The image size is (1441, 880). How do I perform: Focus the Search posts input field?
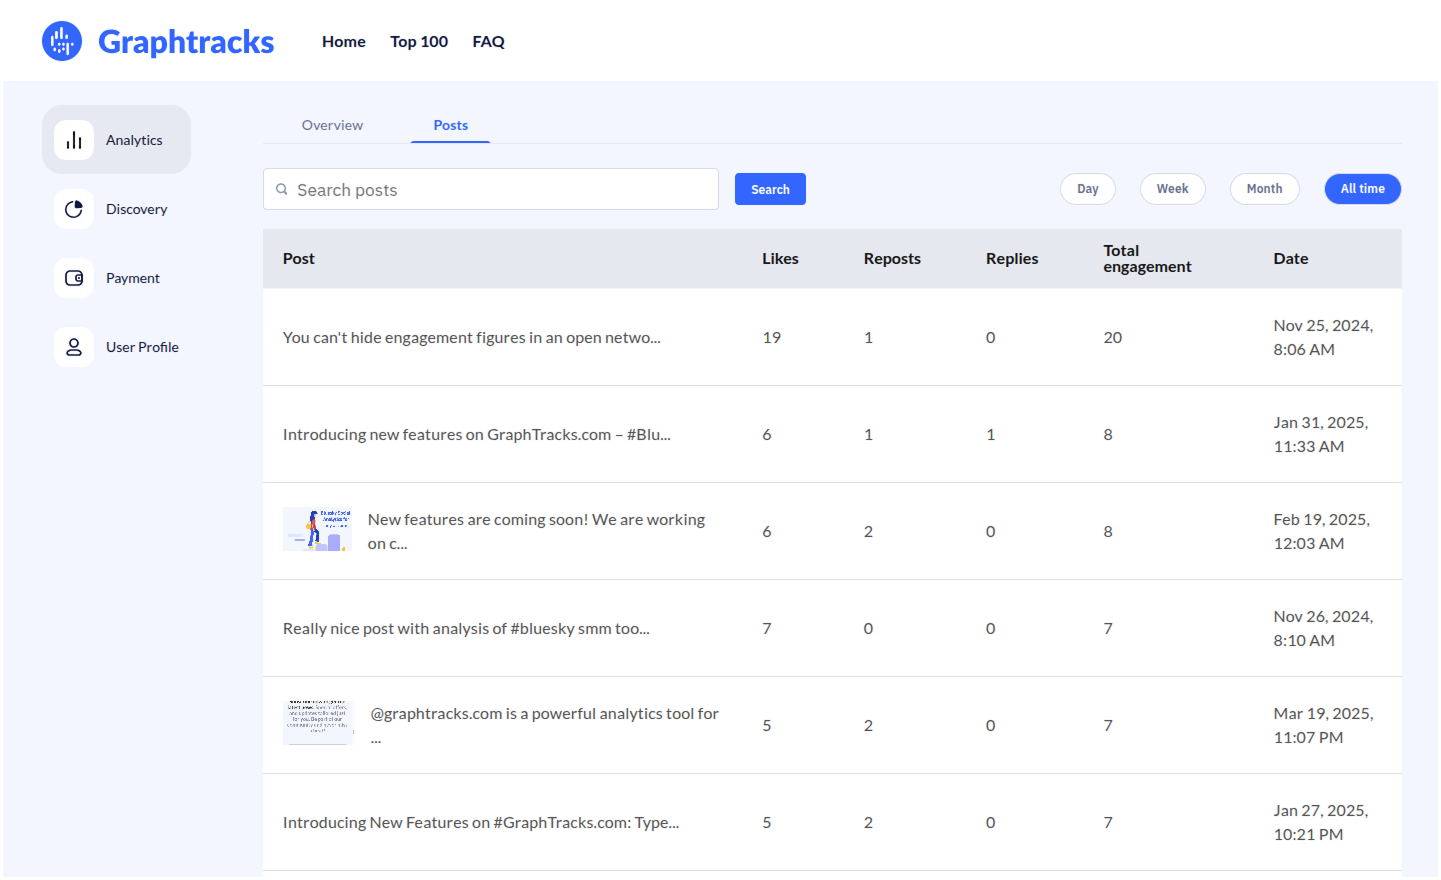pos(491,189)
